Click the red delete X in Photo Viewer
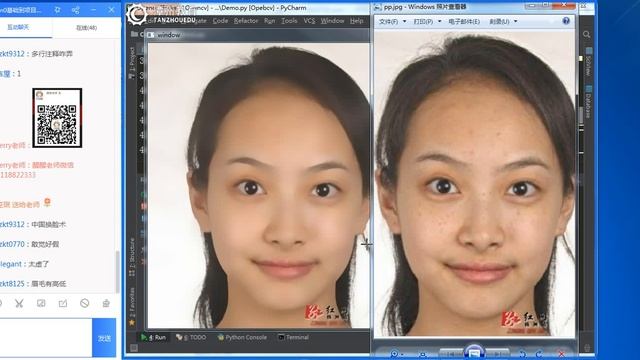The image size is (640, 360). 562,354
